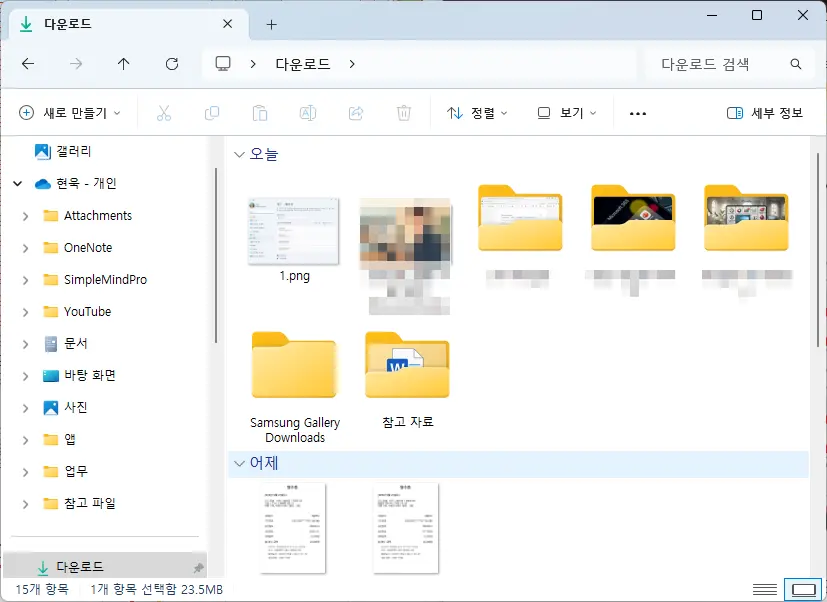Collapse the 오늘 group chevron
This screenshot has width=827, height=602.
[239, 154]
